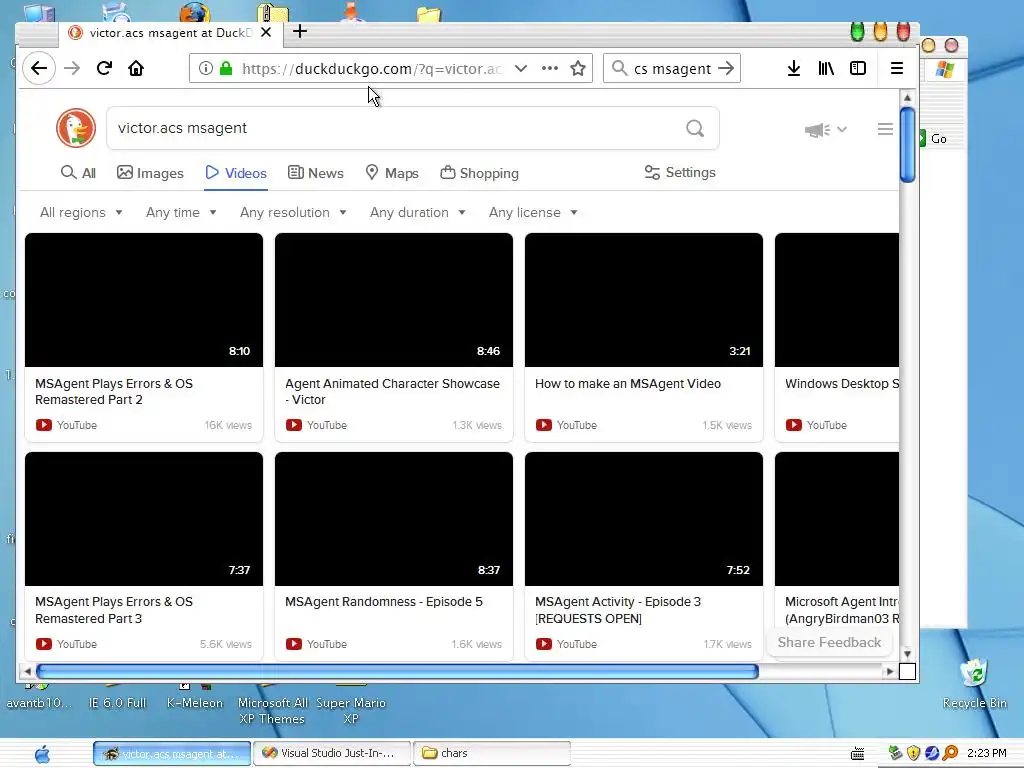Open the Shopping tab

(x=479, y=173)
